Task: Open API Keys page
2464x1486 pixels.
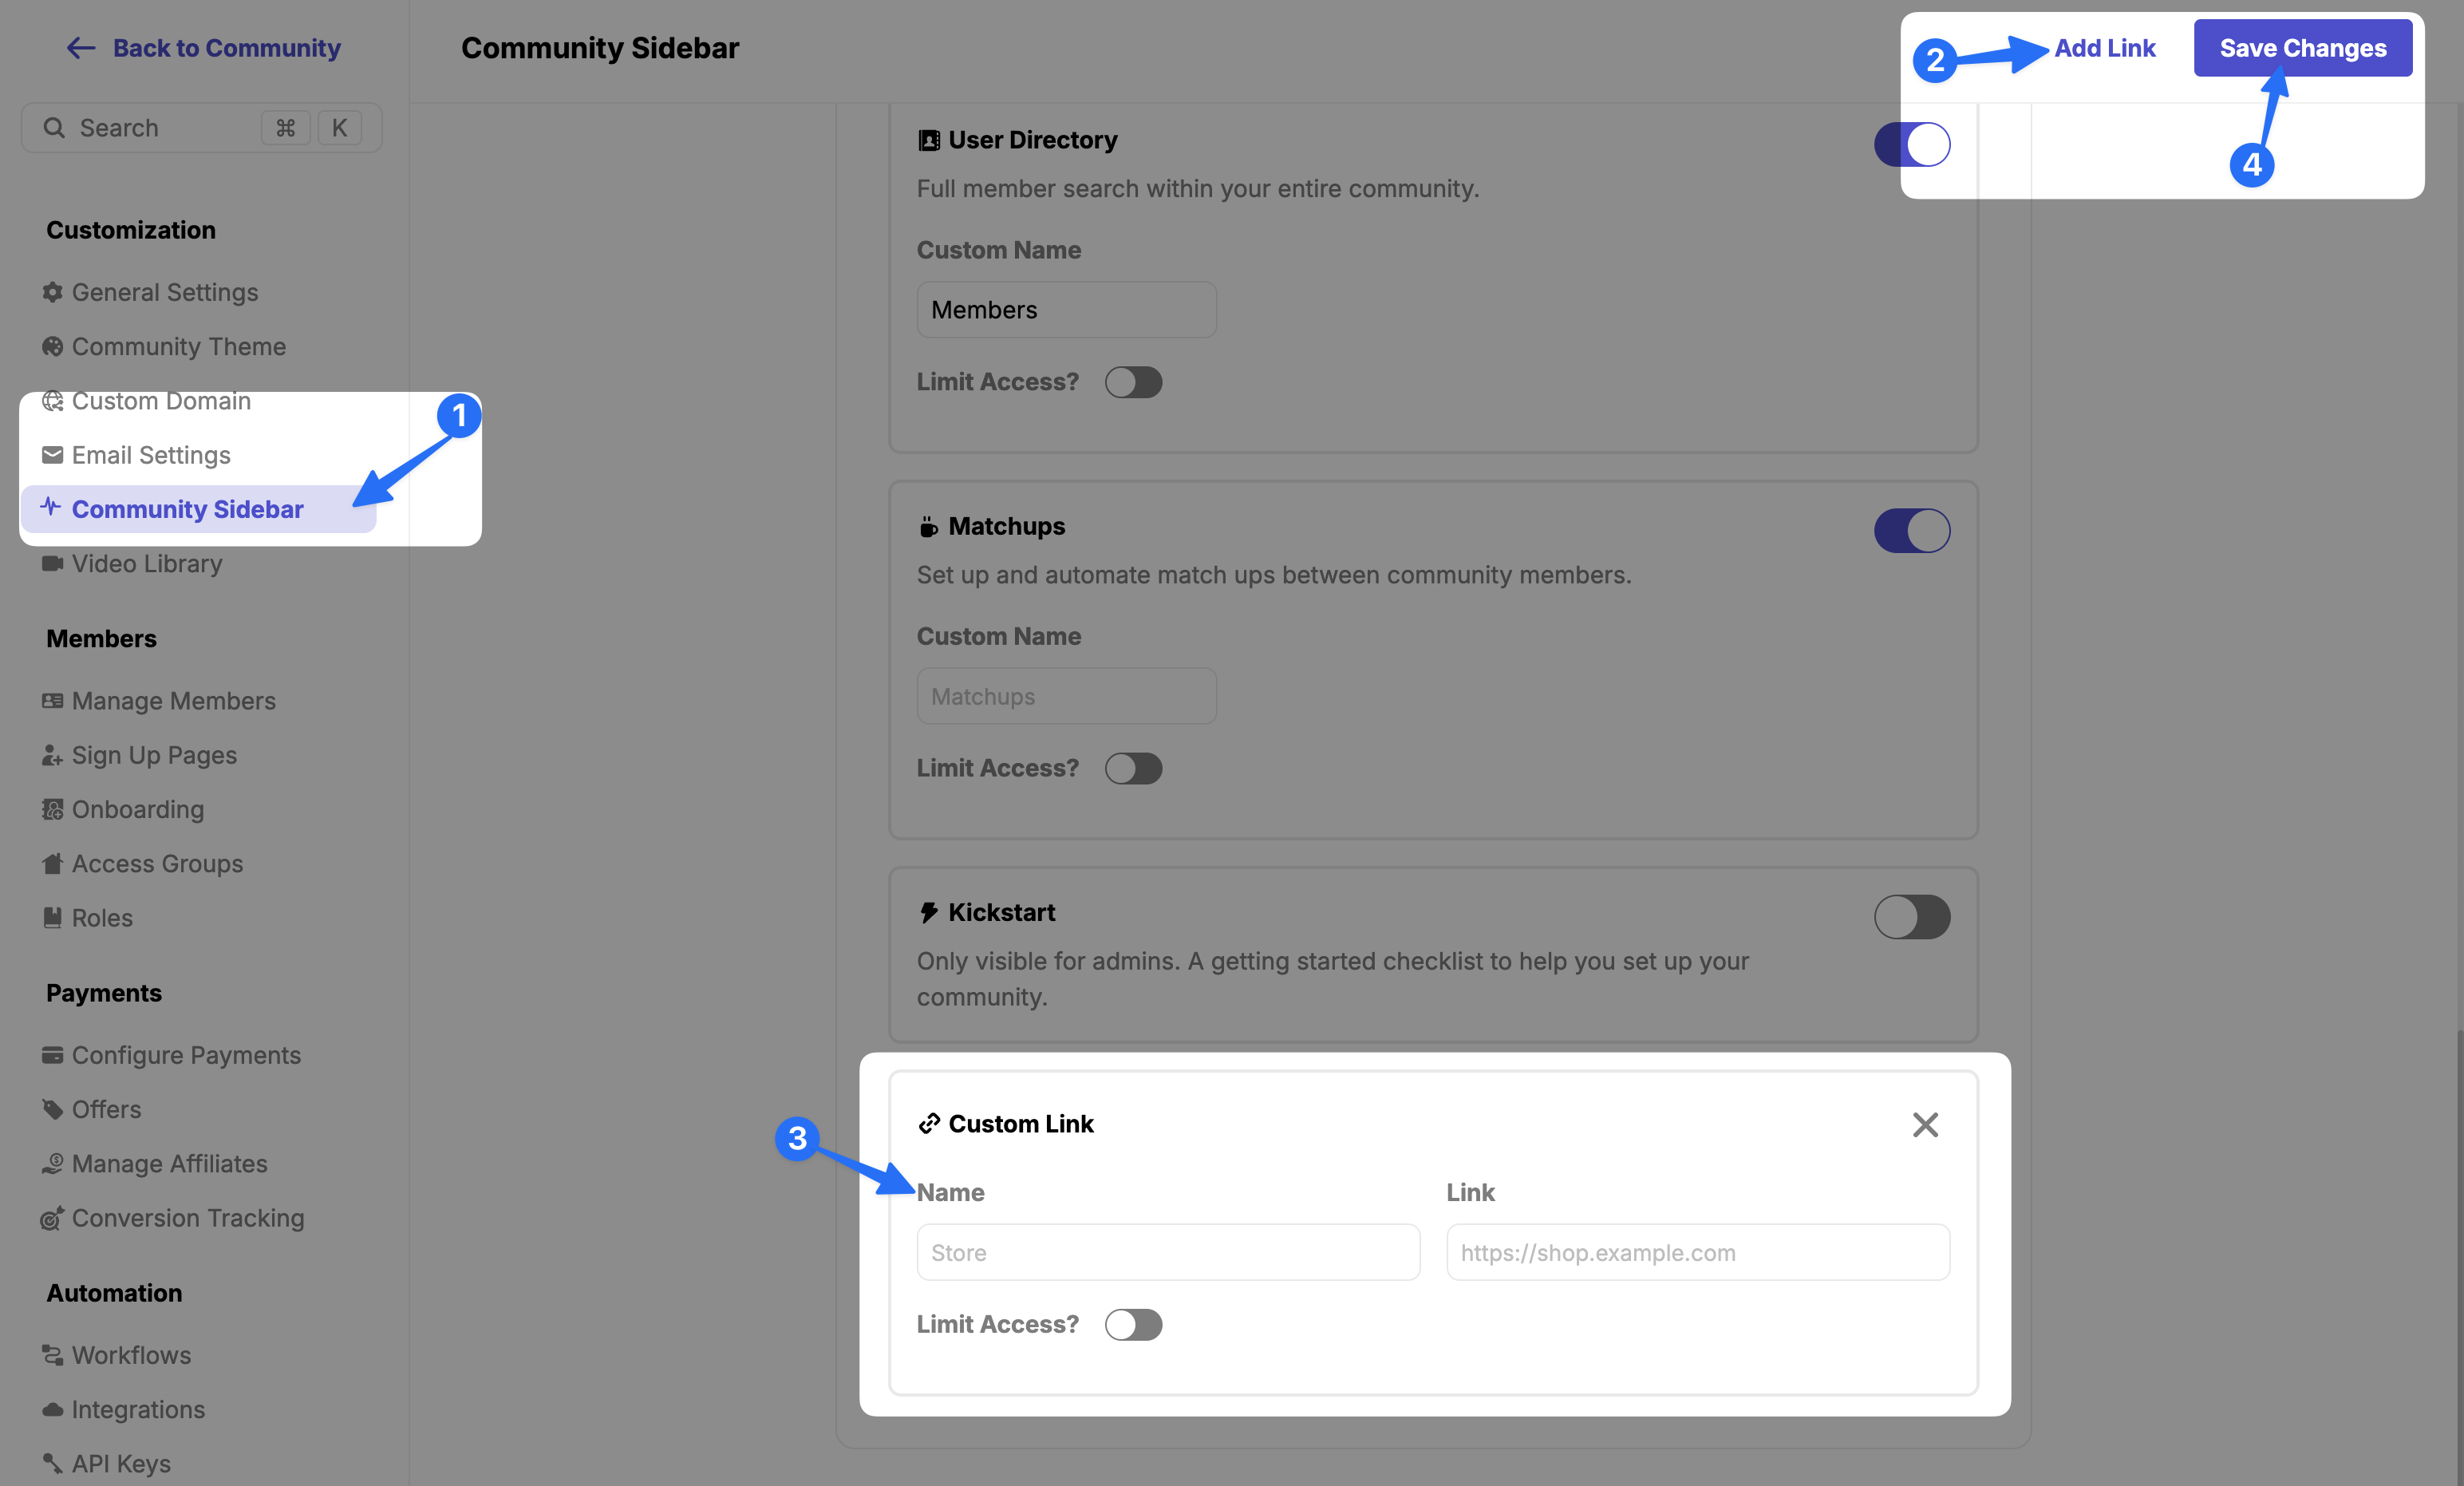Action: [121, 1463]
